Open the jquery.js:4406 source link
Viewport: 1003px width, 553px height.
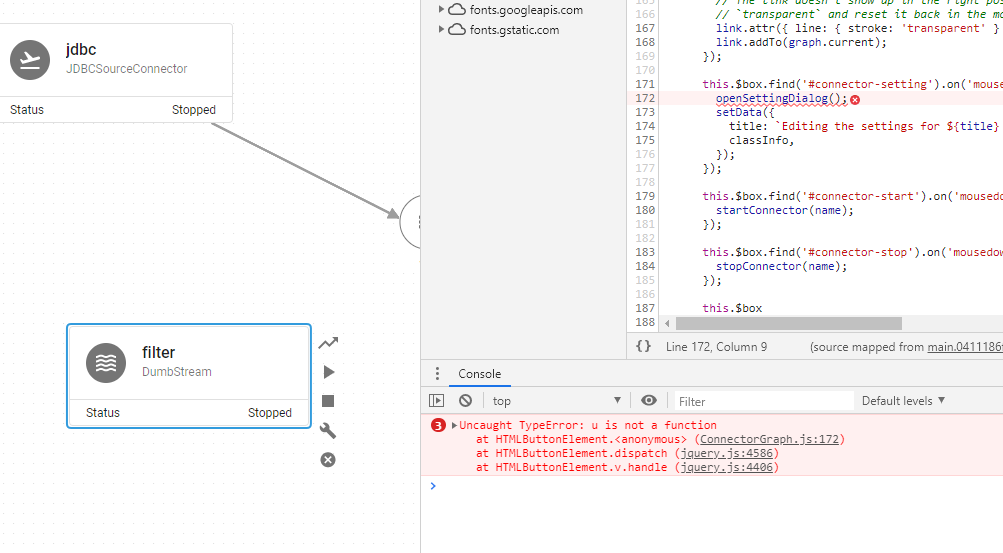pos(727,467)
